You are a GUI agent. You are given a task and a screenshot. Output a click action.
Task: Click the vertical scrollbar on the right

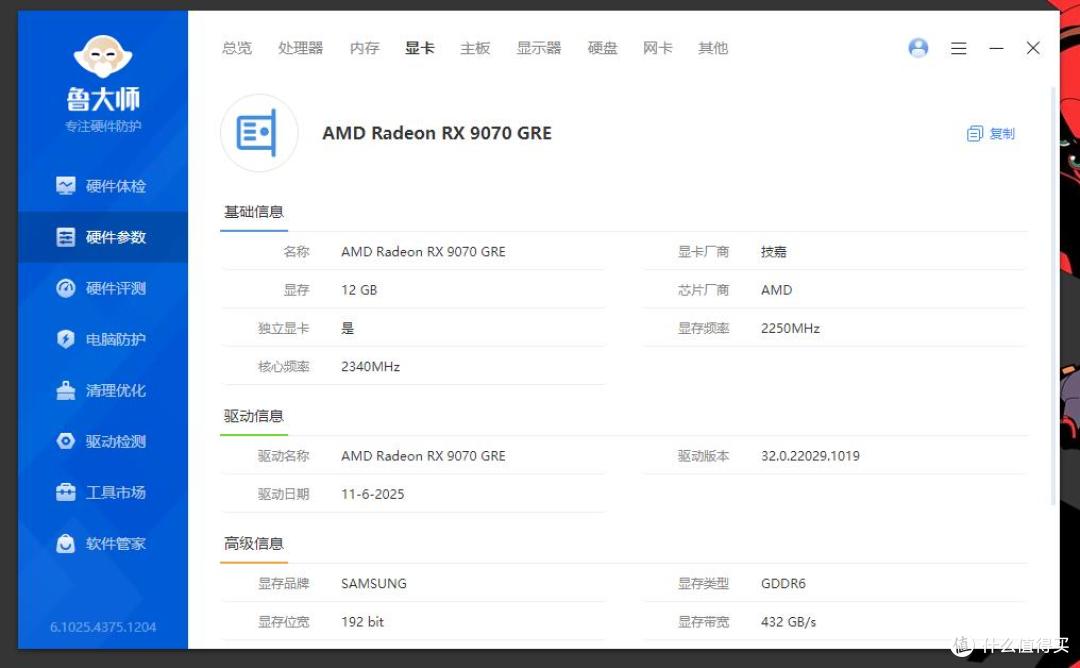click(1053, 296)
